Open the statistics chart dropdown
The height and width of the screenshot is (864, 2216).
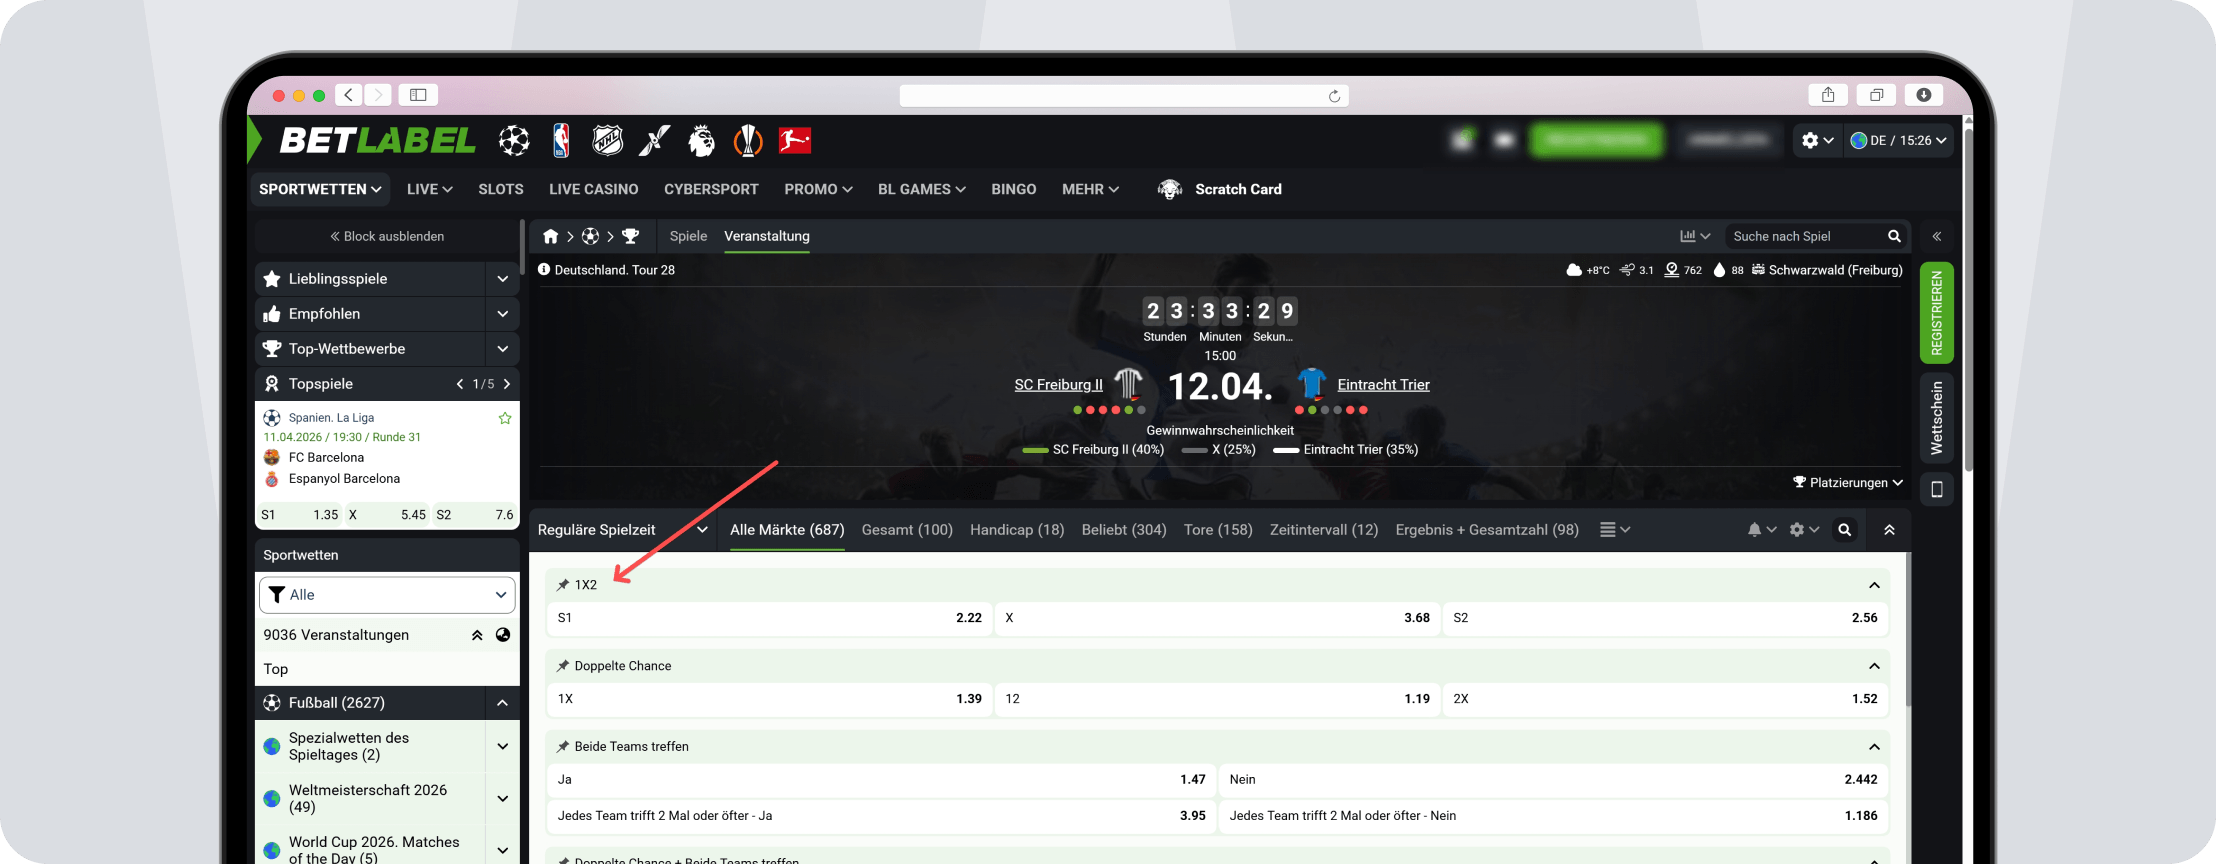coord(1695,236)
